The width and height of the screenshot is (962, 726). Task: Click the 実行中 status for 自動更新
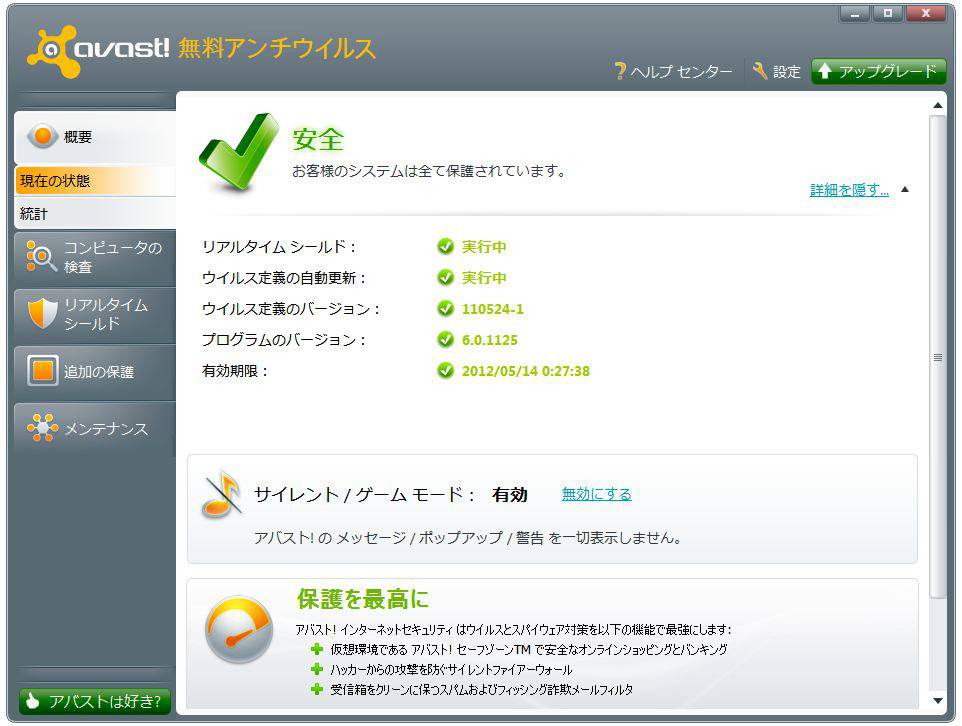(484, 277)
